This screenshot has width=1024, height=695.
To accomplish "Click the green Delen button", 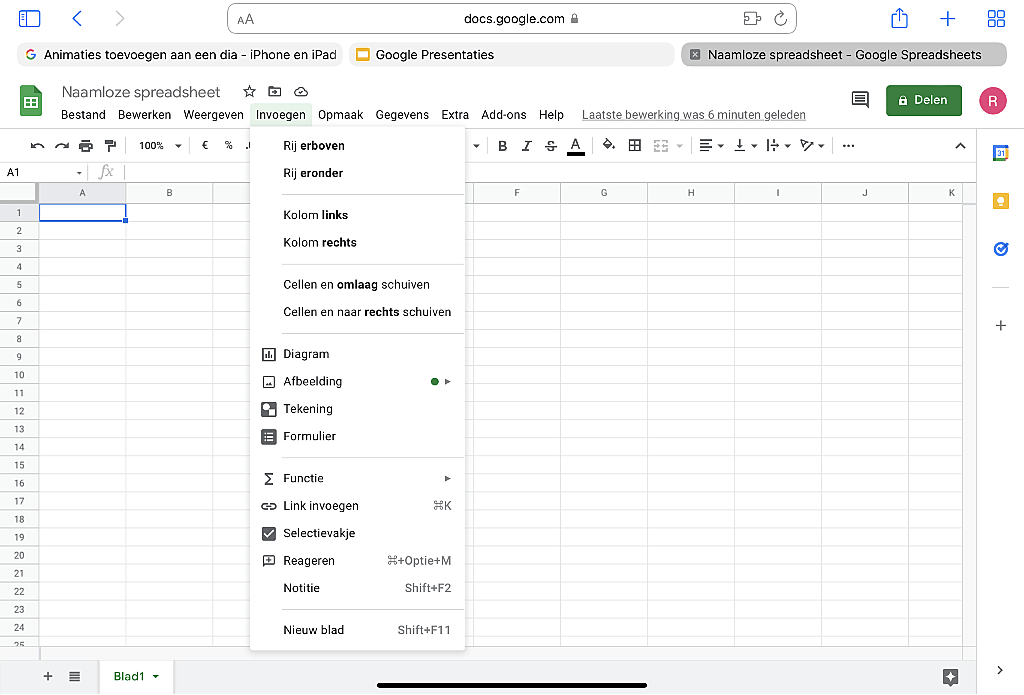I will pos(923,100).
